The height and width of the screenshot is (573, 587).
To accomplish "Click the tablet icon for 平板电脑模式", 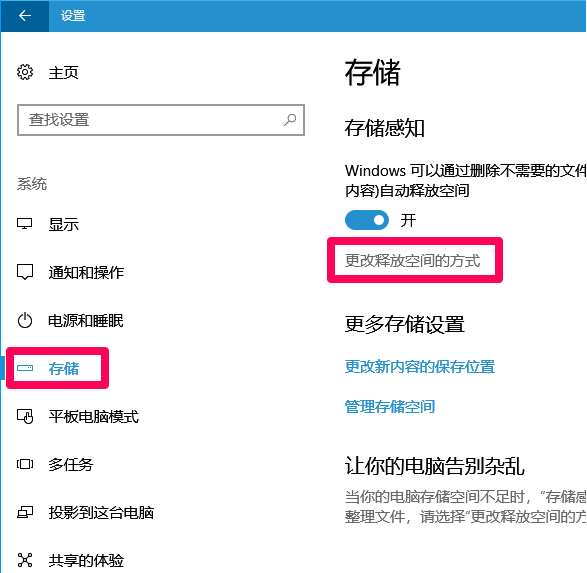I will pos(25,416).
